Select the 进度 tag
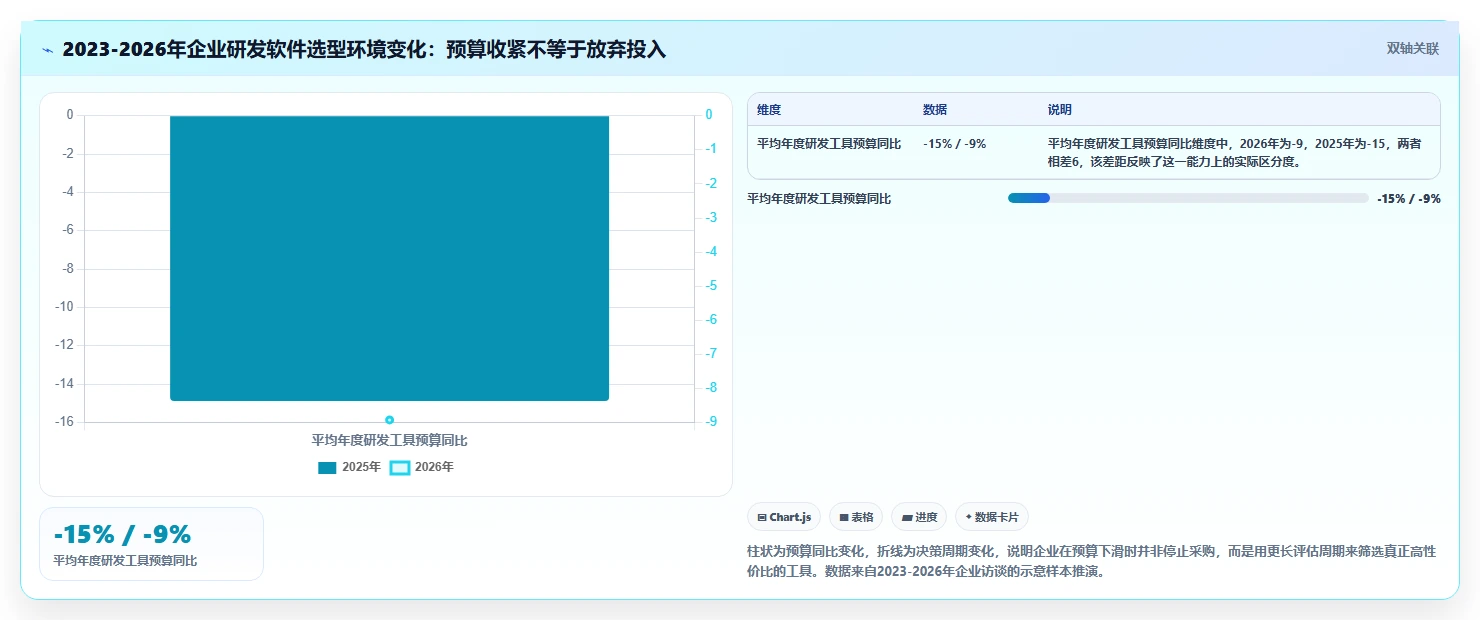 pos(919,517)
